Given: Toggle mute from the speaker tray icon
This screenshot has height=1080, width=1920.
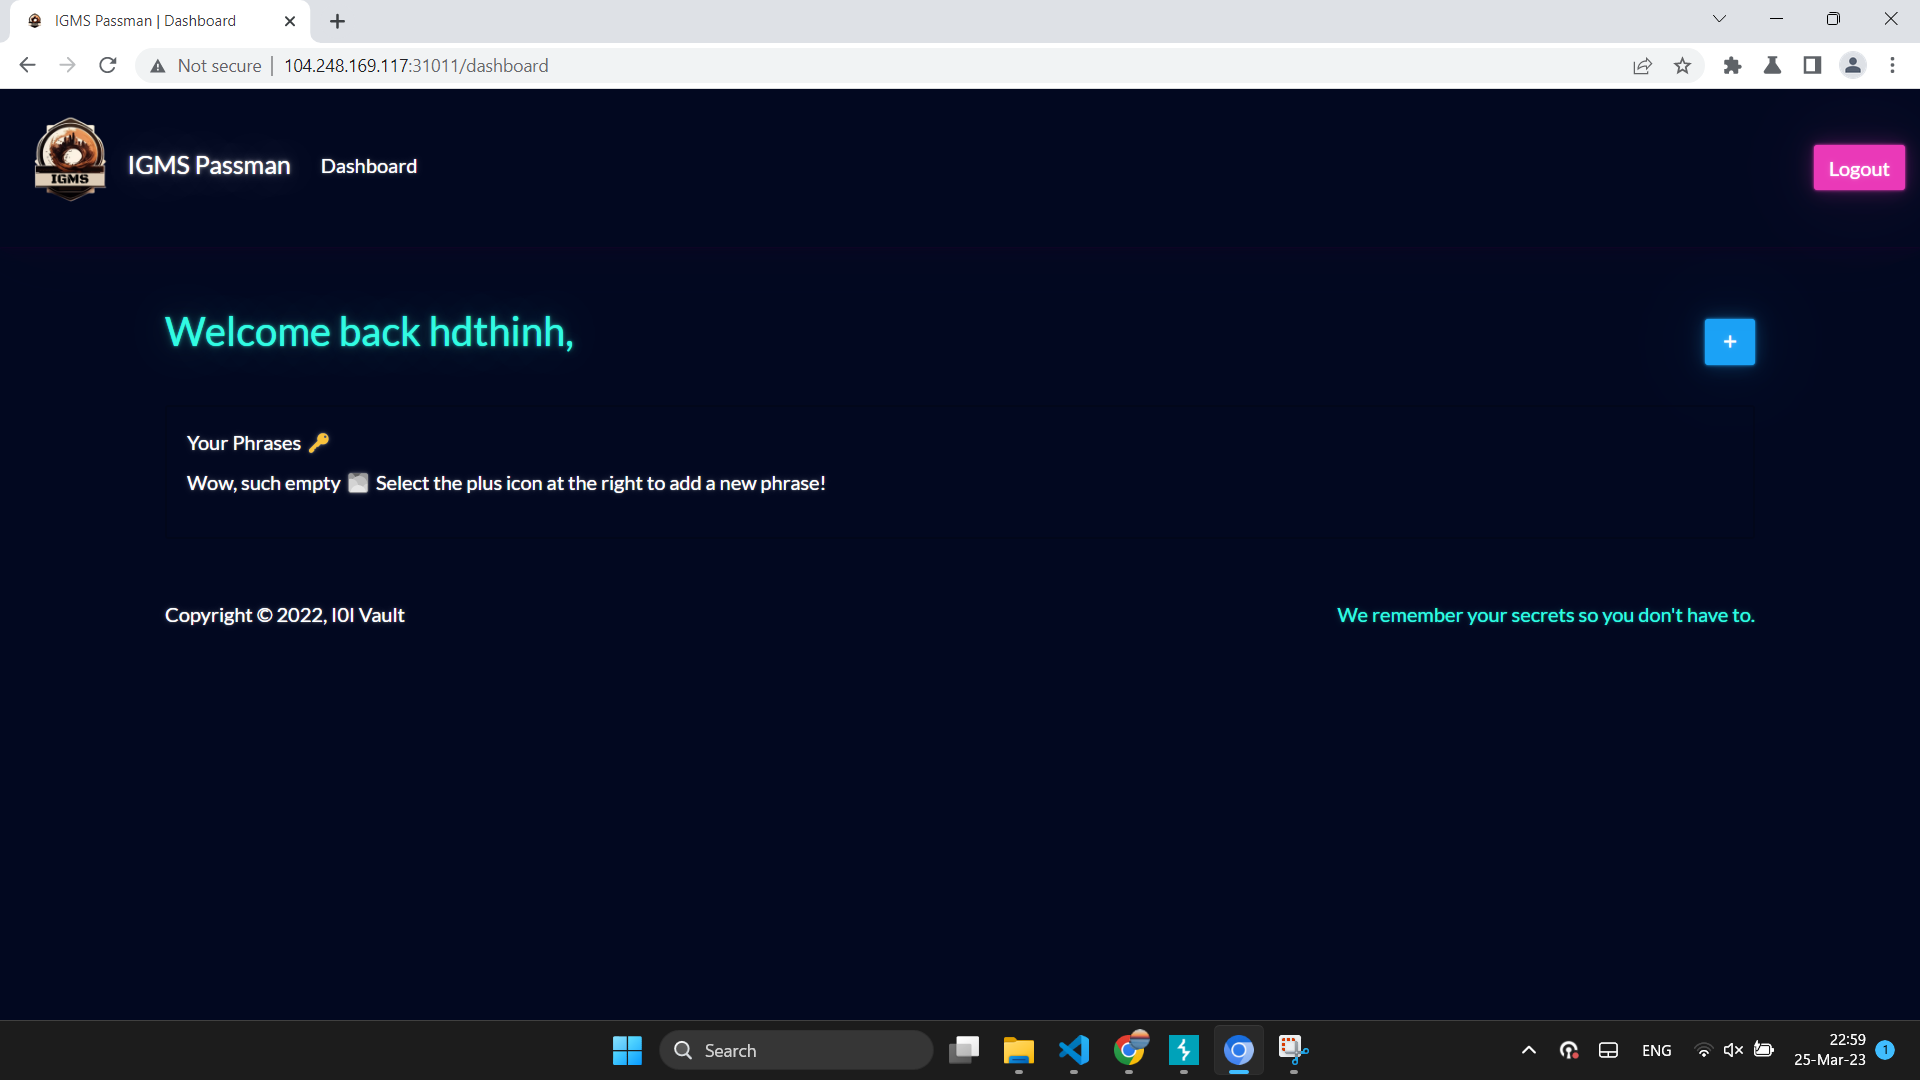Looking at the screenshot, I should pos(1733,1050).
